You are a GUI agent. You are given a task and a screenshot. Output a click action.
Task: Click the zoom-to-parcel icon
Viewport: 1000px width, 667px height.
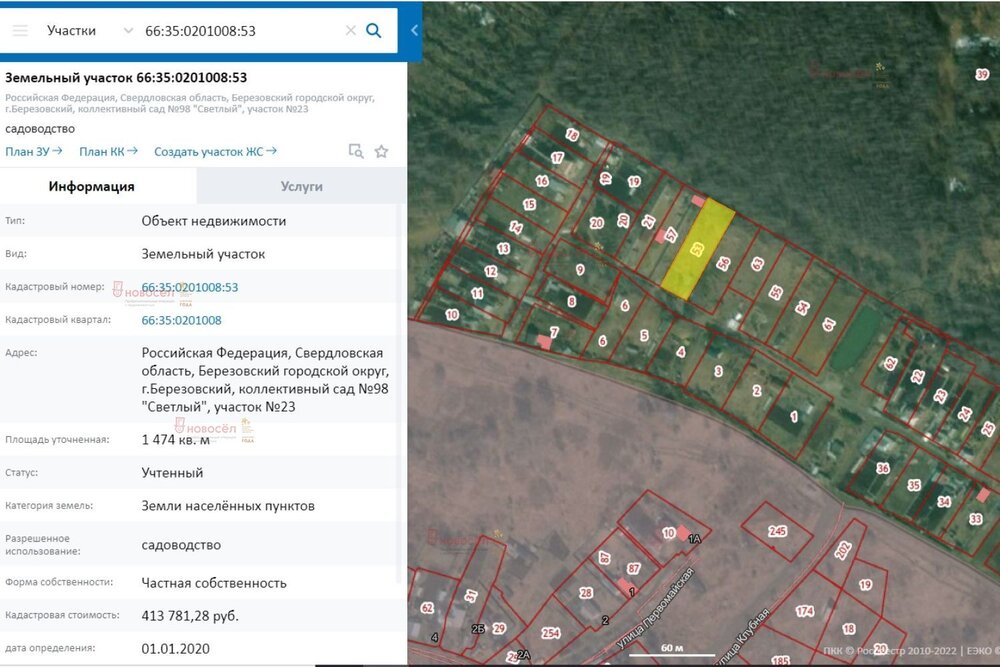click(356, 152)
